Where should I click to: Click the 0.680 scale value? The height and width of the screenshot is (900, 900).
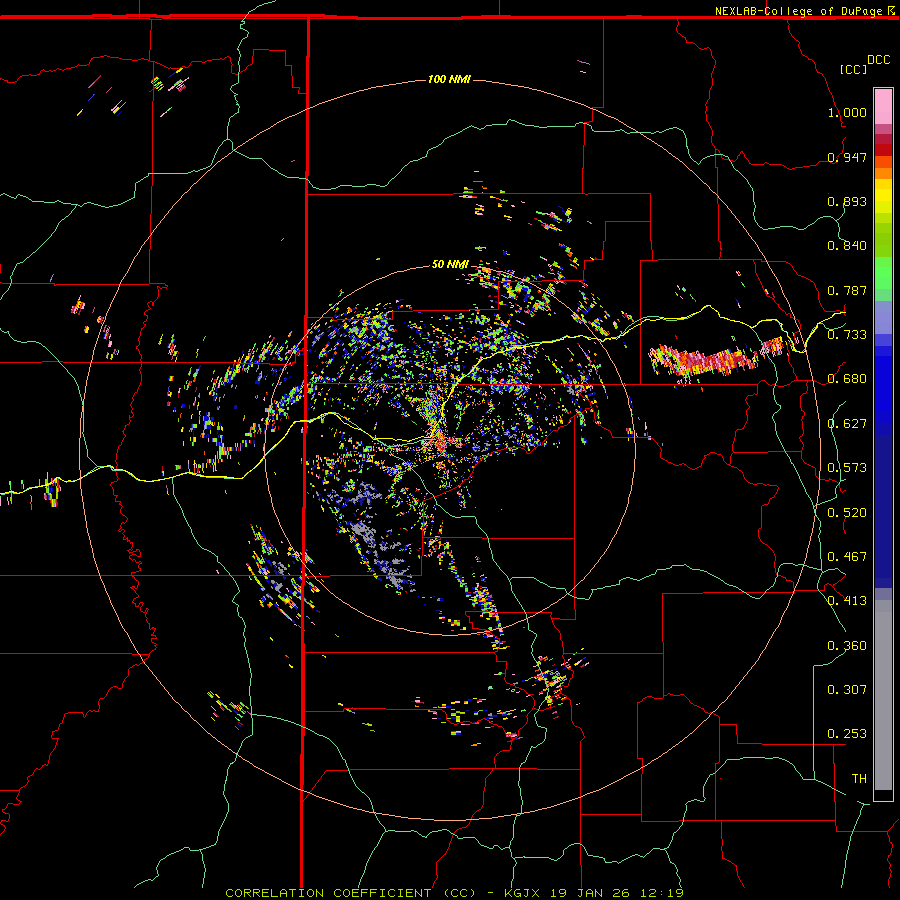[847, 378]
